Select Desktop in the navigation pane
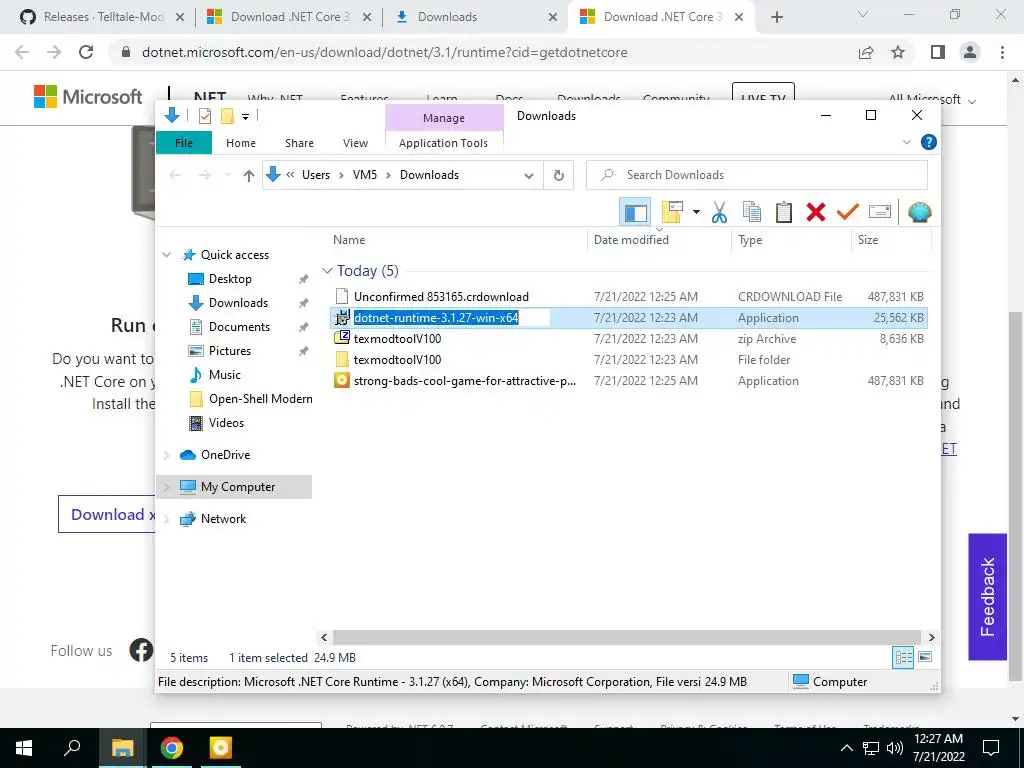Image resolution: width=1024 pixels, height=768 pixels. (230, 279)
